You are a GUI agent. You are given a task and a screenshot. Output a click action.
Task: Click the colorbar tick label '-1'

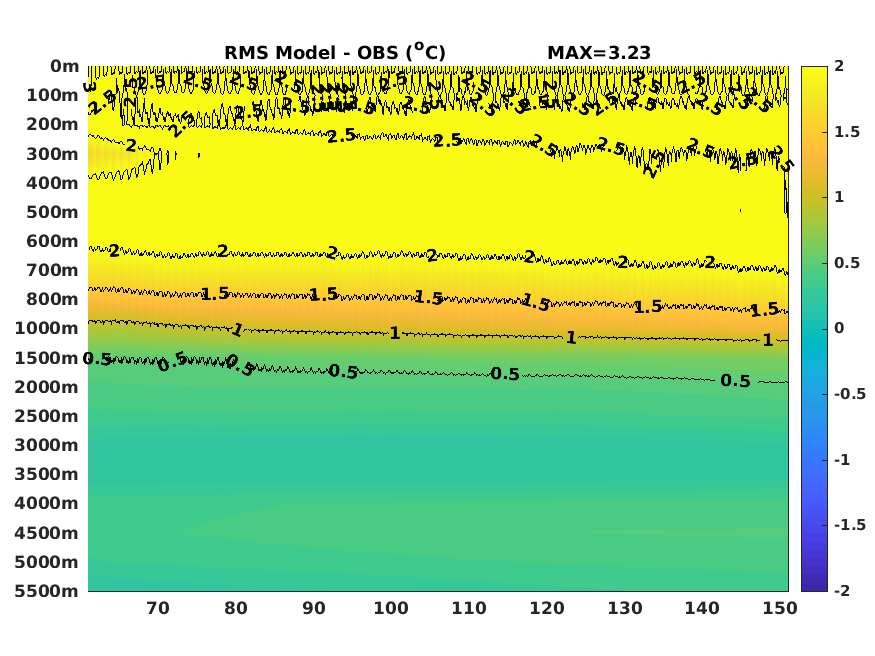842,460
